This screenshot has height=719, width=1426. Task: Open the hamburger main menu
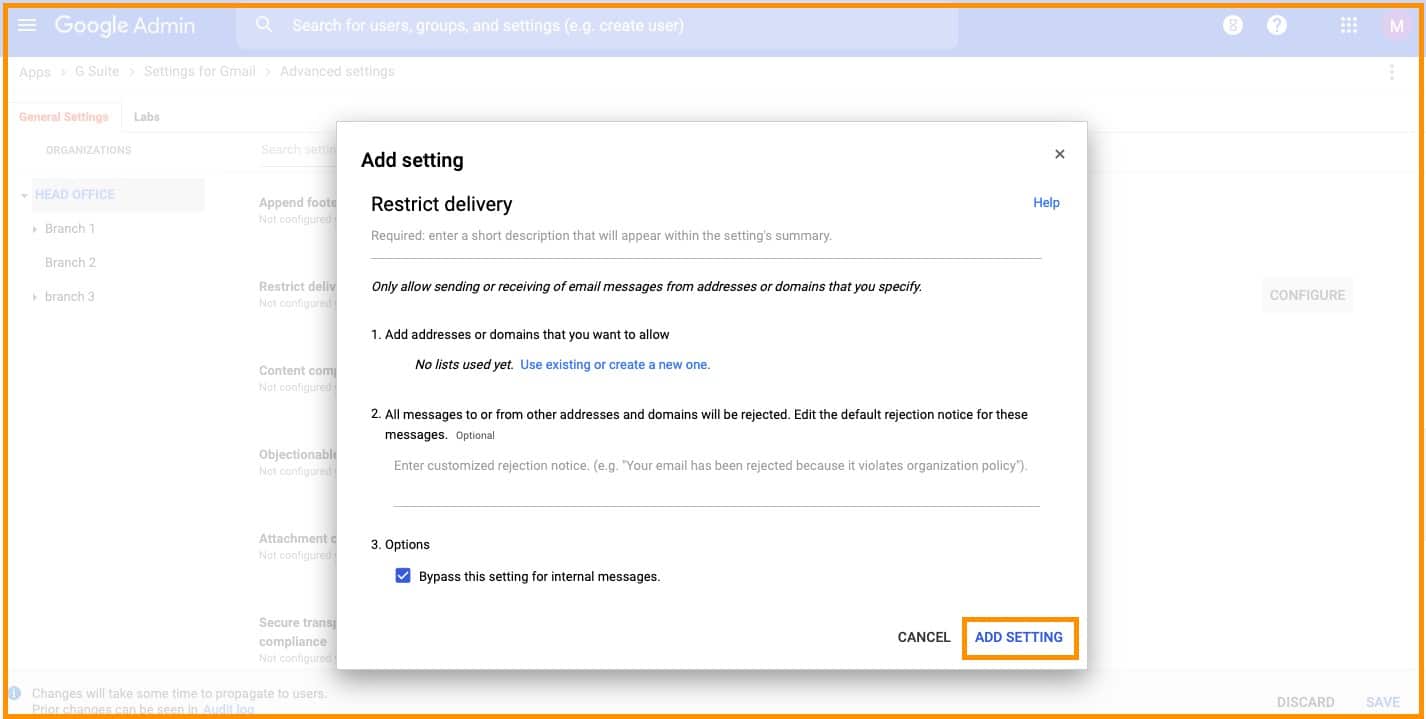(27, 25)
